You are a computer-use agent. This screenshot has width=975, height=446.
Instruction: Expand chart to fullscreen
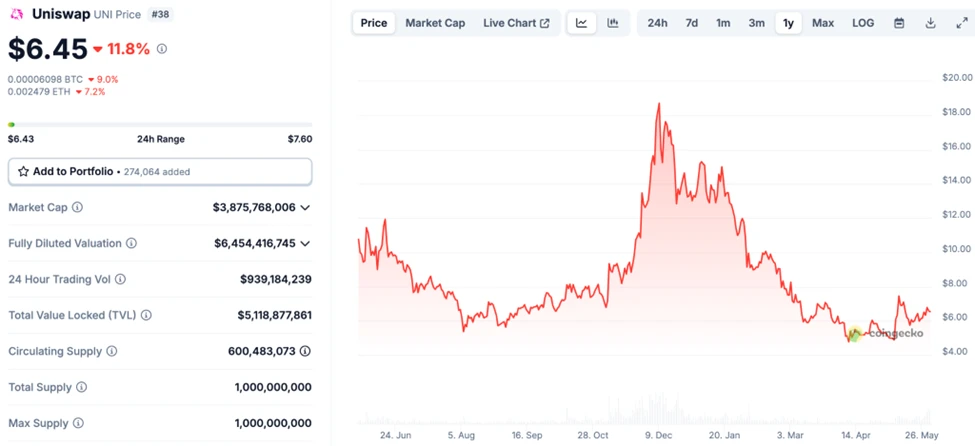961,23
